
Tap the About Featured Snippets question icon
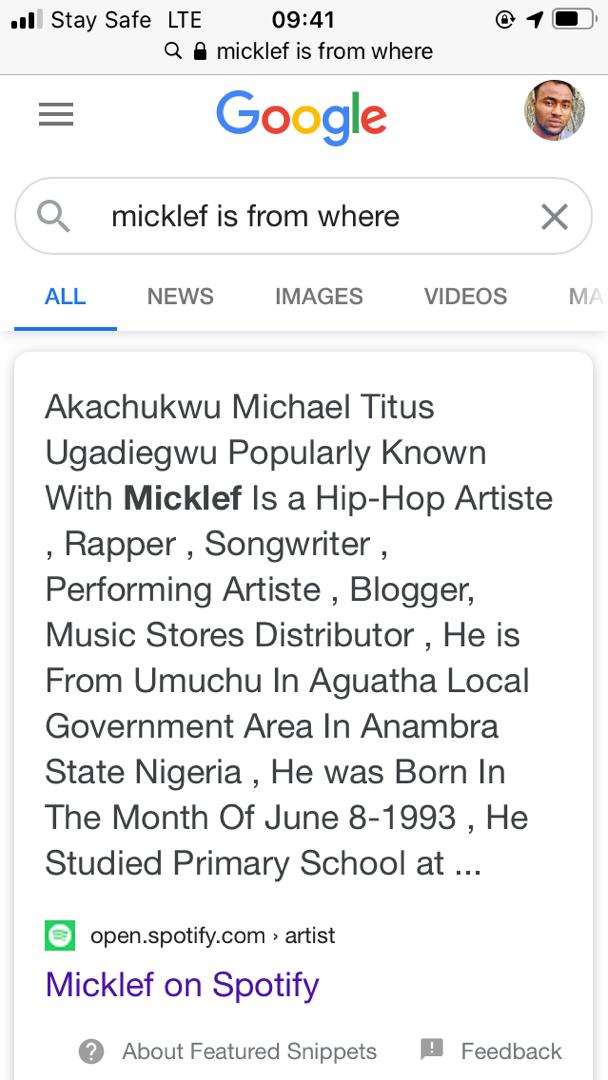pos(92,1051)
